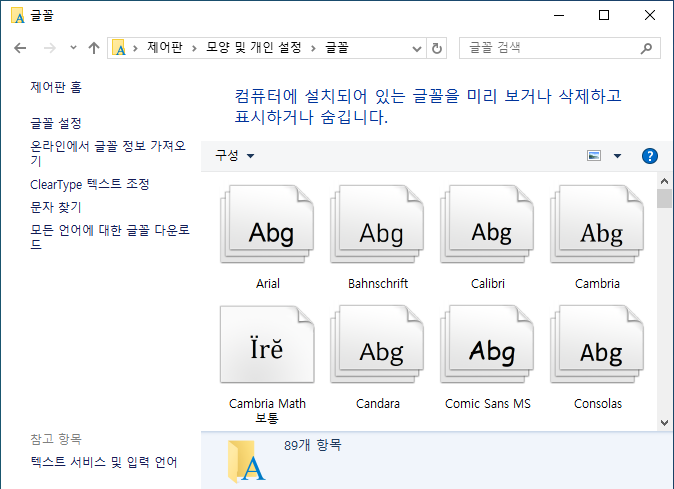Viewport: 674px width, 489px height.
Task: Click 모양 및 개인 설정 breadcrumb
Action: coord(254,47)
